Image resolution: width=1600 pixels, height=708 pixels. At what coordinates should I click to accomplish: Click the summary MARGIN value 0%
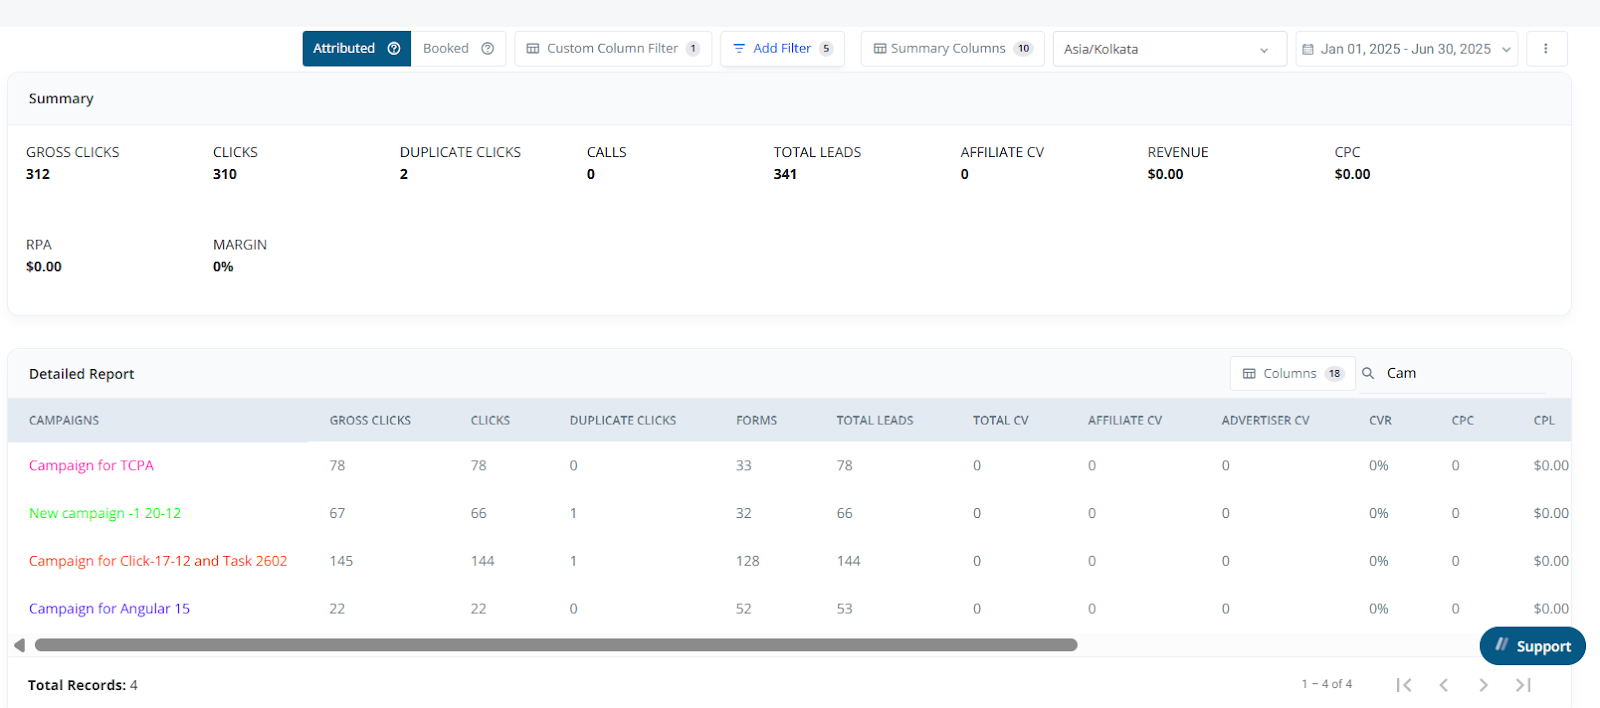click(x=223, y=267)
